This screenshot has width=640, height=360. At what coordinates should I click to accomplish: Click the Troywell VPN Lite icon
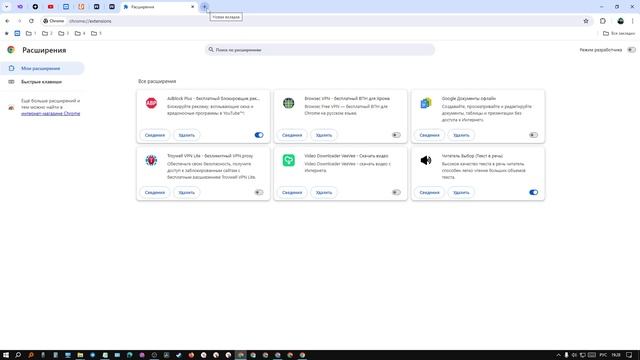(151, 160)
